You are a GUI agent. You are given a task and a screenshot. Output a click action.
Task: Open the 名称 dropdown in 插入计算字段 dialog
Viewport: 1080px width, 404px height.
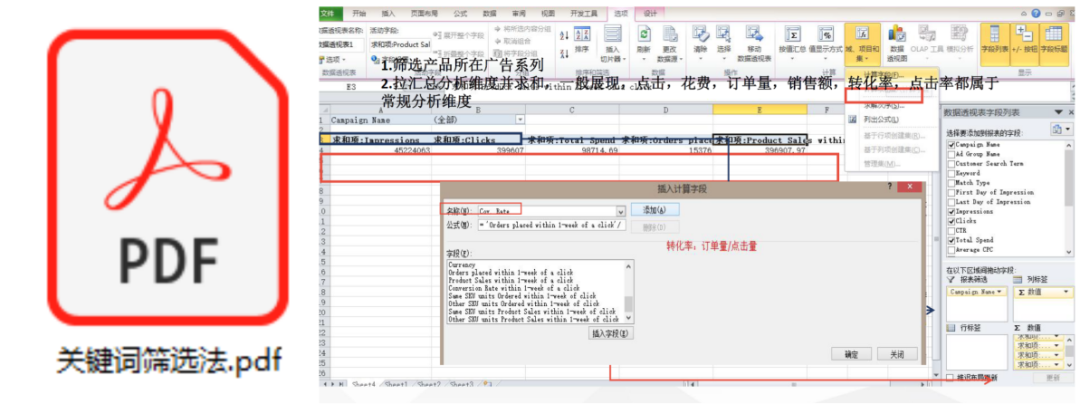click(621, 213)
